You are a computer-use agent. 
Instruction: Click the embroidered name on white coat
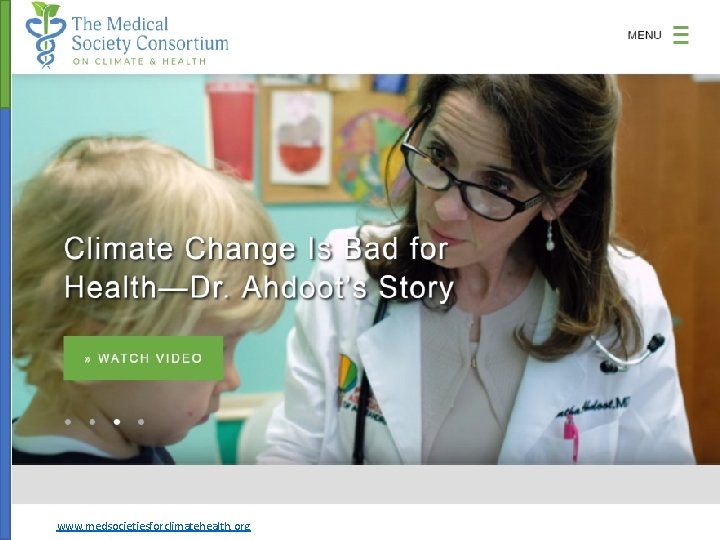pyautogui.click(x=592, y=408)
